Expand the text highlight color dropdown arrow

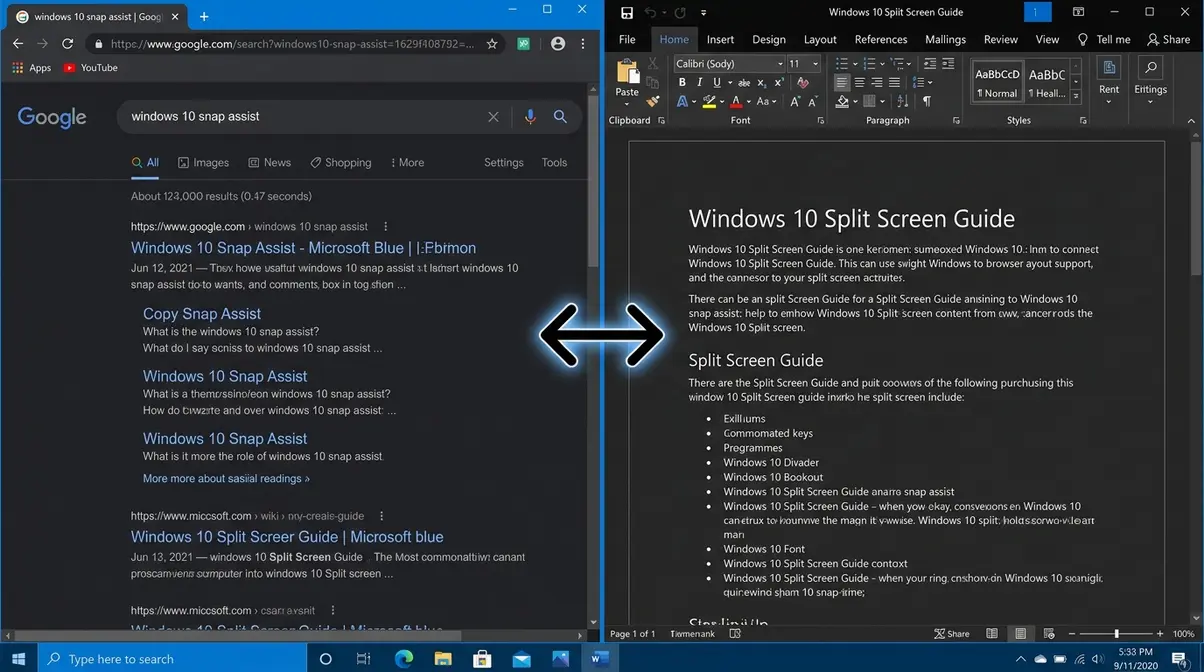[722, 101]
